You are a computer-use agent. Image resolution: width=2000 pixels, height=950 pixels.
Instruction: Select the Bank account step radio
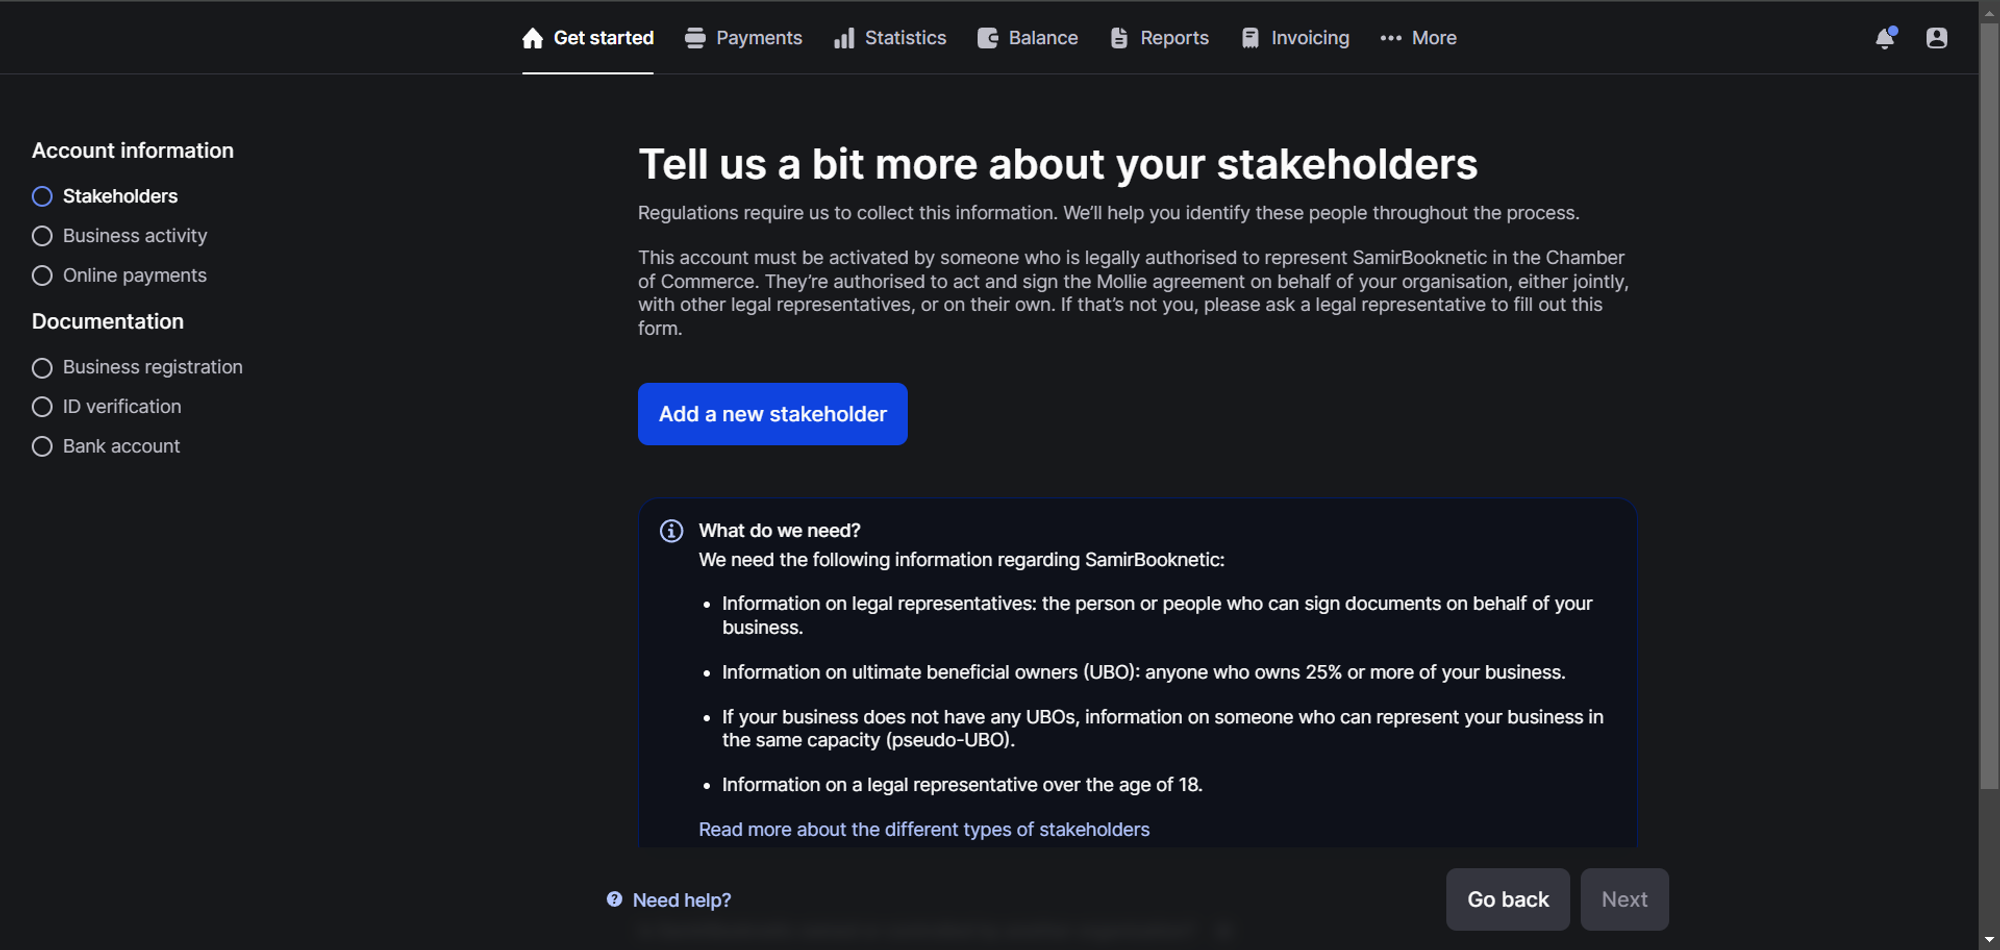[x=42, y=446]
